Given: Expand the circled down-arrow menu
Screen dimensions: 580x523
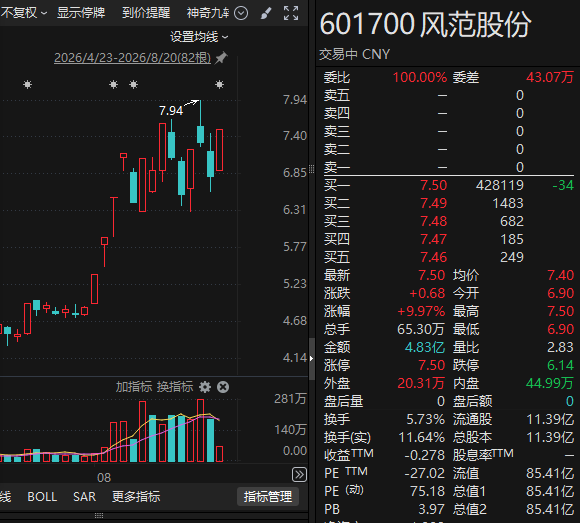Looking at the screenshot, I should click(x=241, y=13).
